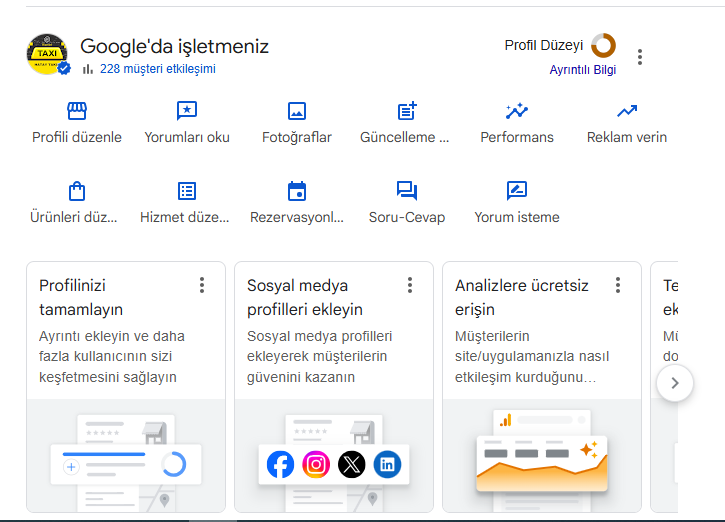Click the Profil Düzeyi label
725x522 pixels.
coord(544,45)
